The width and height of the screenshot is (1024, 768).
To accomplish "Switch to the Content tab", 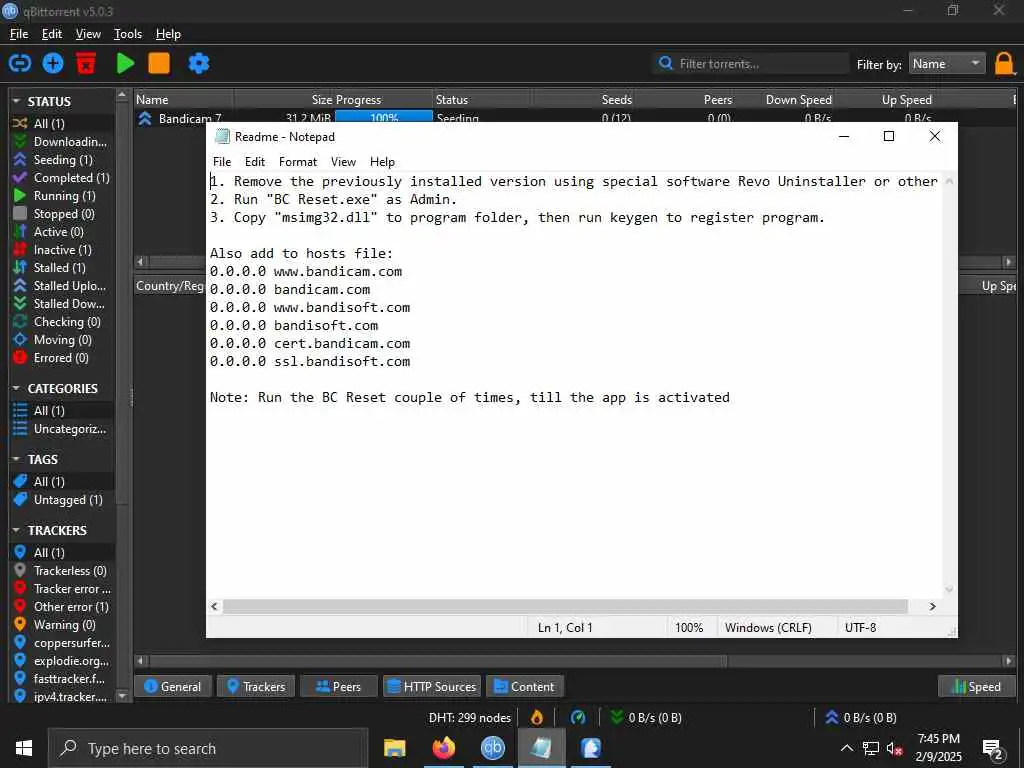I will click(x=524, y=686).
